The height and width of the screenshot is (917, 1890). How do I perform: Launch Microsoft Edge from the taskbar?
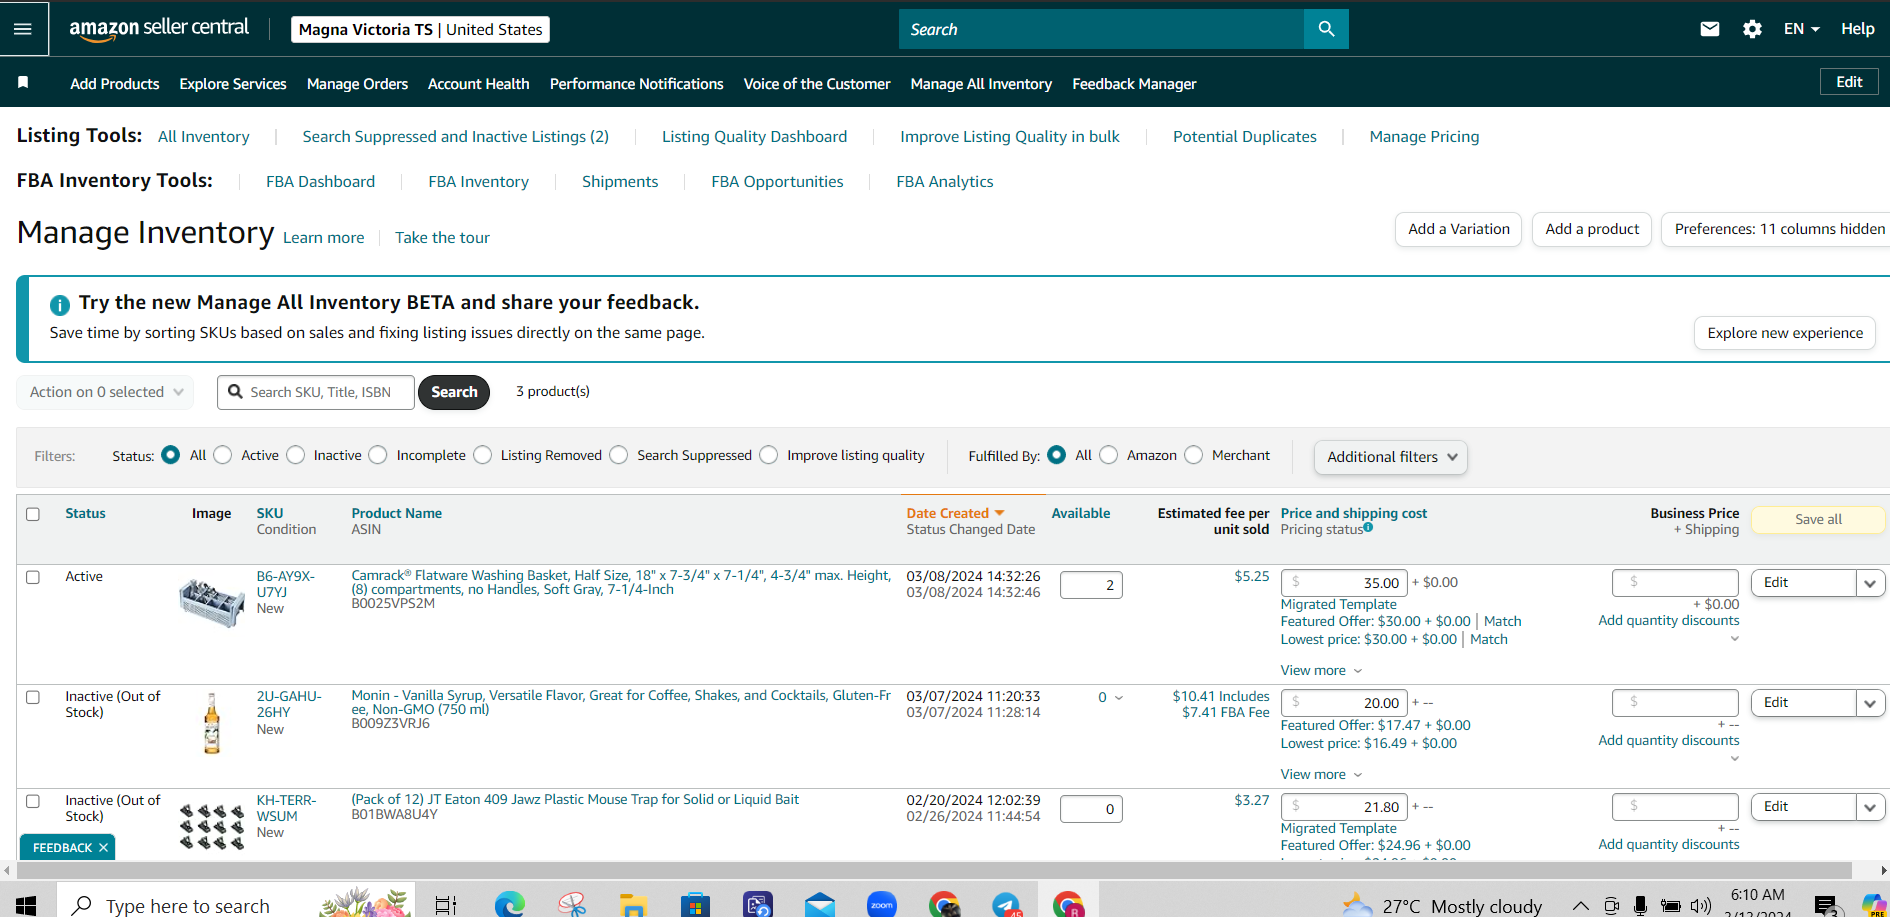[x=510, y=905]
